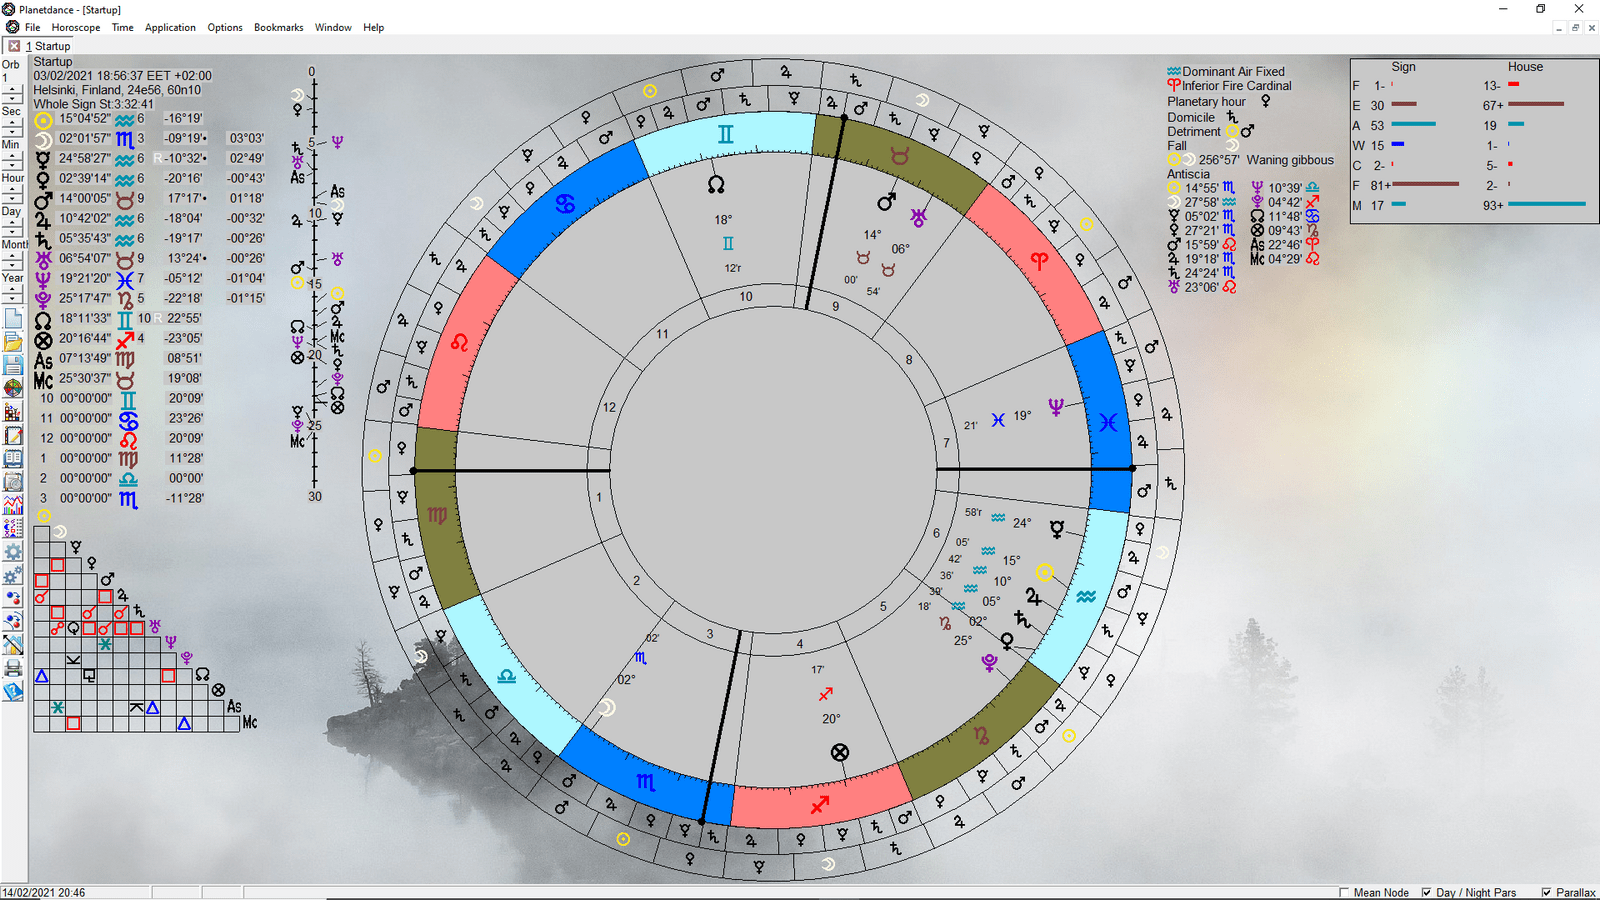1600x900 pixels.
Task: Click the Sun-Mars square cell in aspect grid
Action: point(41,579)
